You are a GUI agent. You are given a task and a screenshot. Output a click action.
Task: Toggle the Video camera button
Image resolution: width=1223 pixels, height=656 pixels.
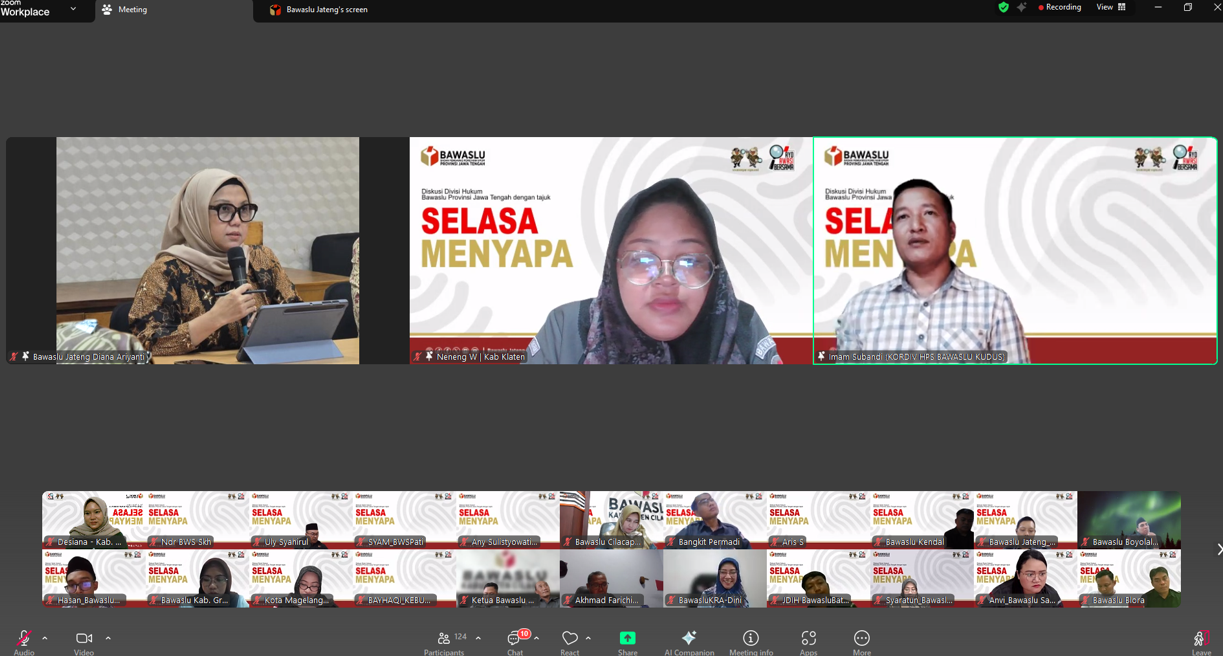(84, 639)
